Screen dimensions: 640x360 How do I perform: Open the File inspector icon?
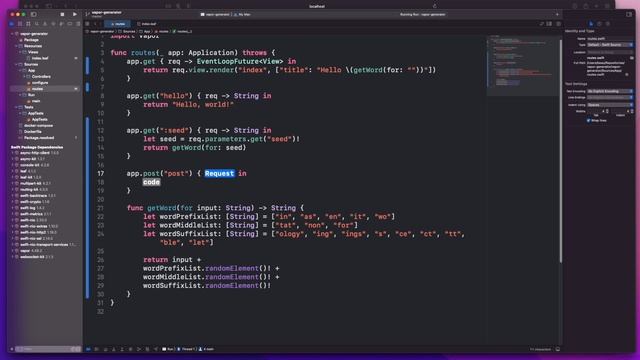(x=591, y=24)
